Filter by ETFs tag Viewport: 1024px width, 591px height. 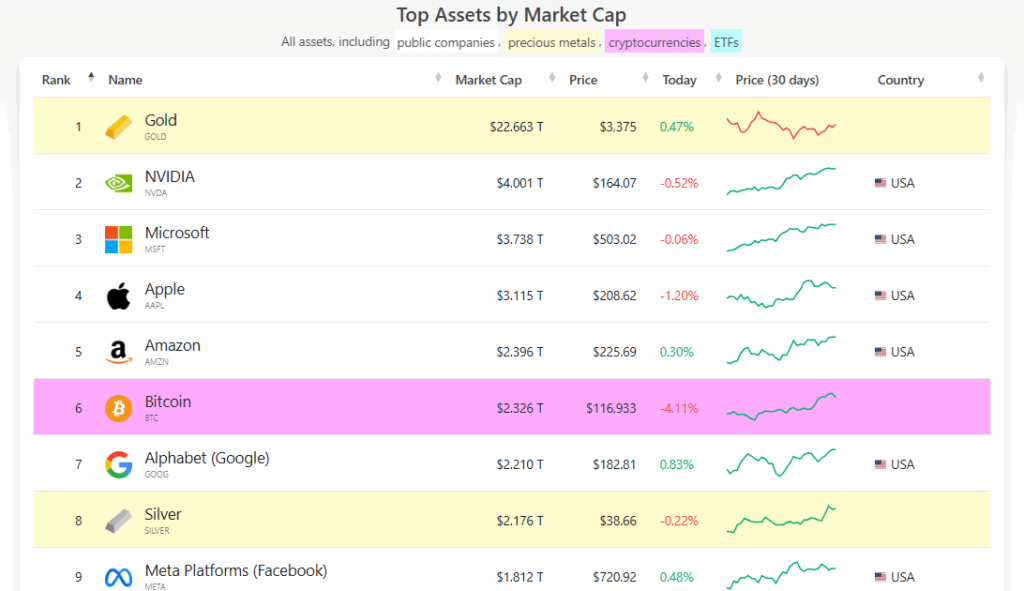point(726,42)
